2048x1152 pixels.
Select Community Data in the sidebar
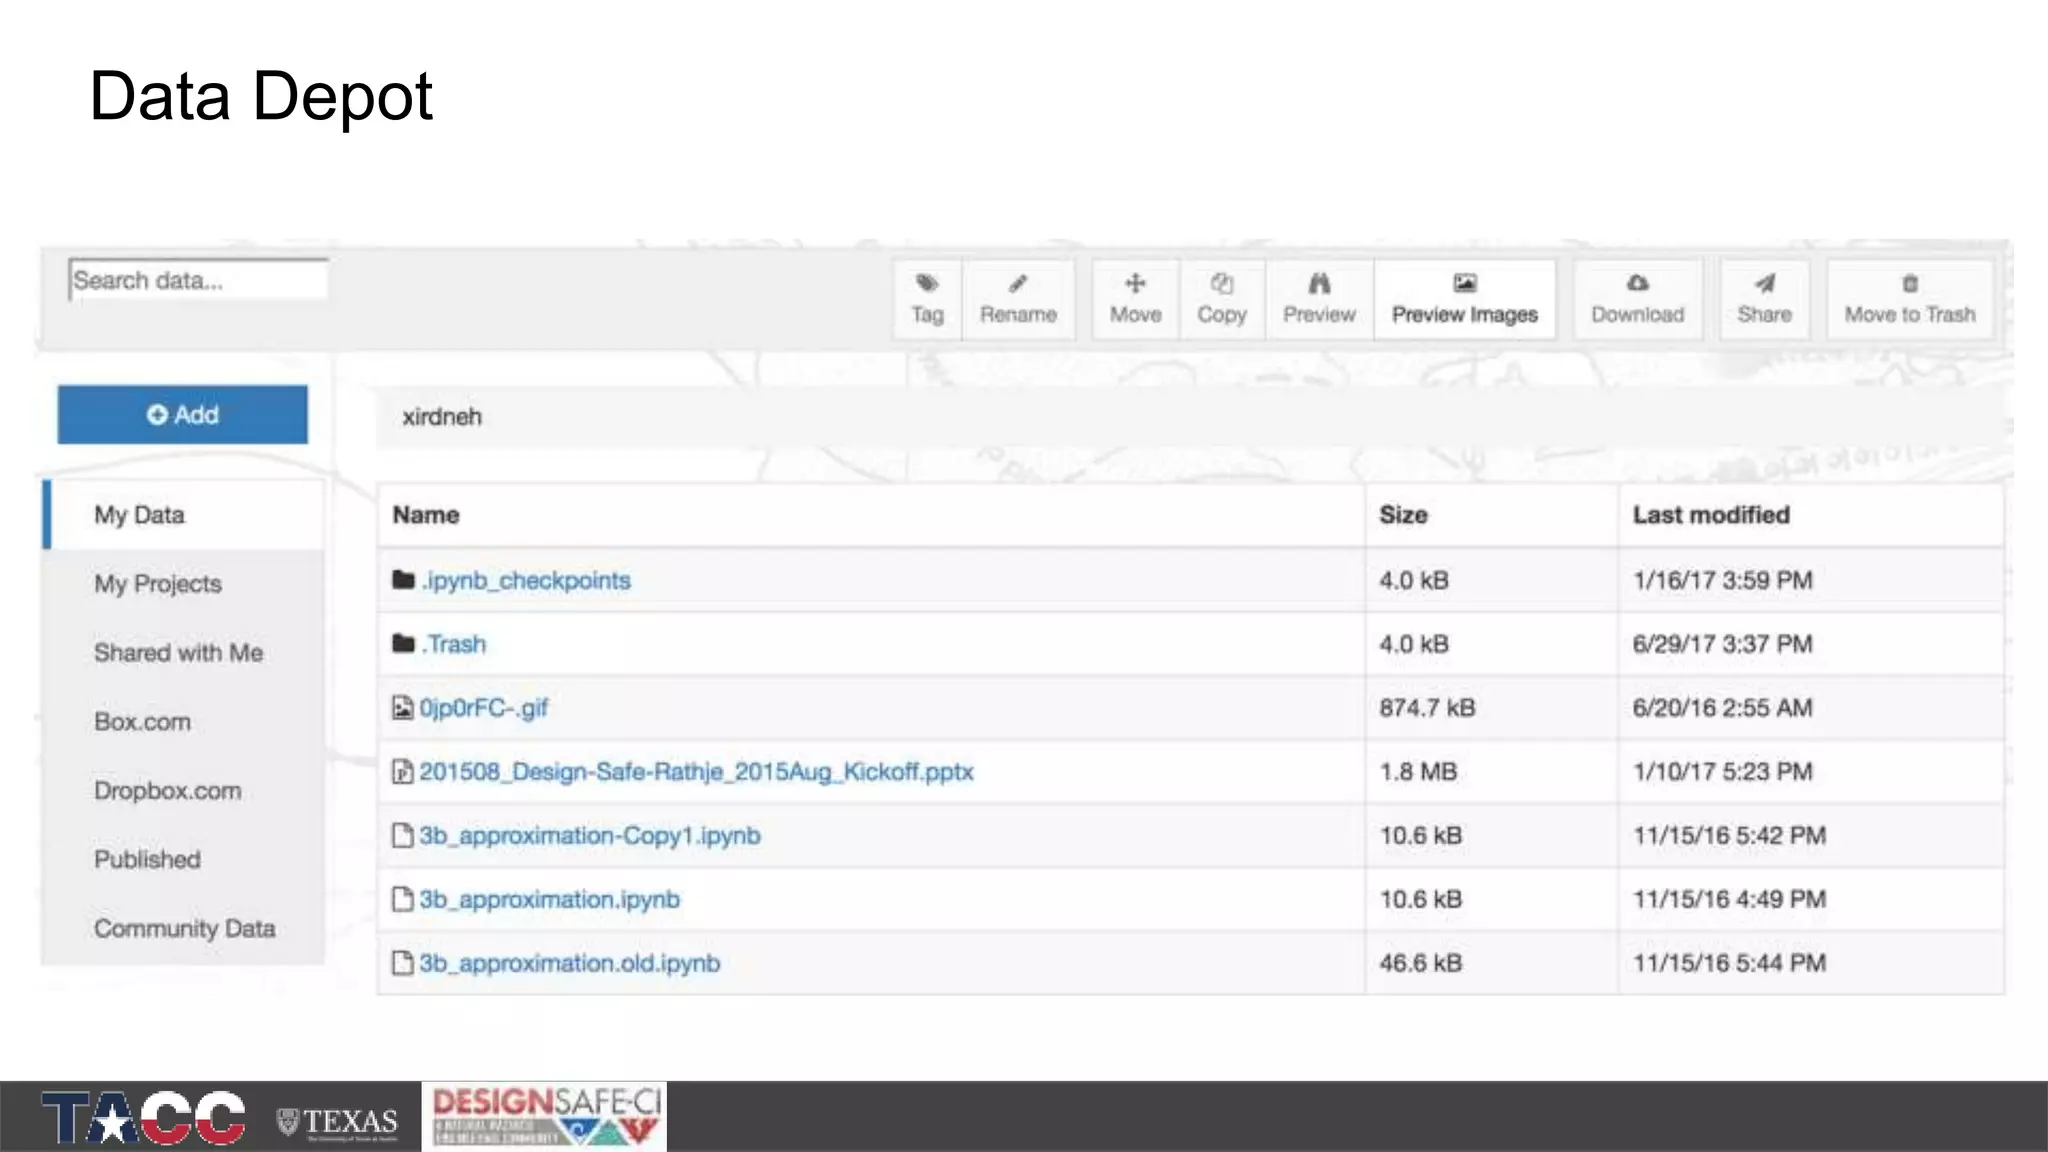click(184, 929)
